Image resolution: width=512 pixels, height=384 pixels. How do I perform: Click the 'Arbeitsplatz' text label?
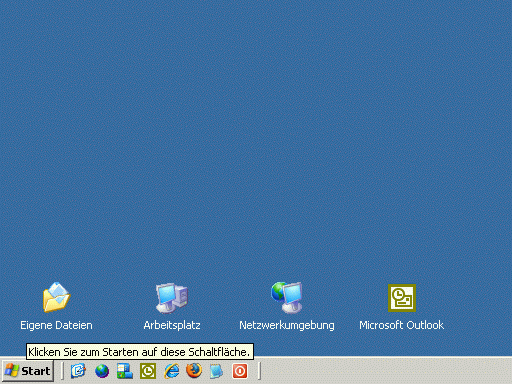click(172, 325)
